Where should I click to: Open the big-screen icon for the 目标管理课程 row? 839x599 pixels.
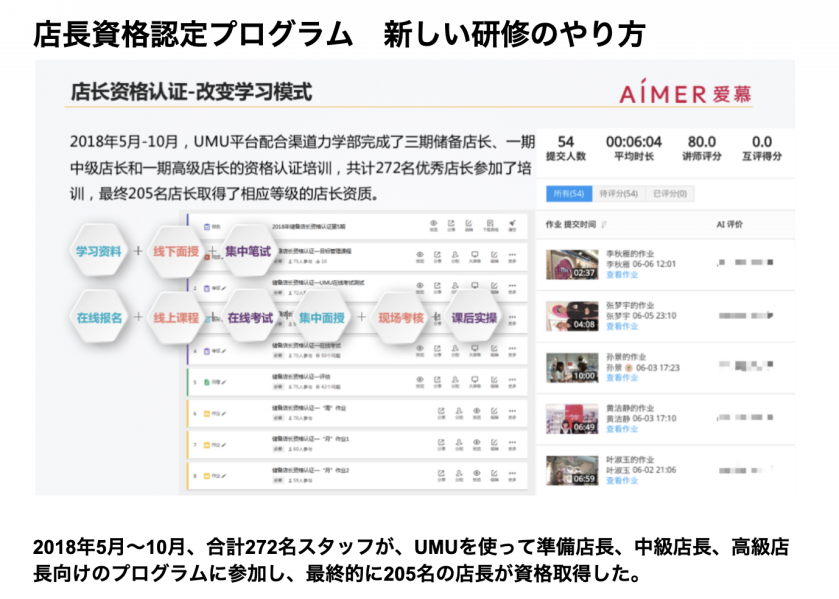pyautogui.click(x=475, y=255)
